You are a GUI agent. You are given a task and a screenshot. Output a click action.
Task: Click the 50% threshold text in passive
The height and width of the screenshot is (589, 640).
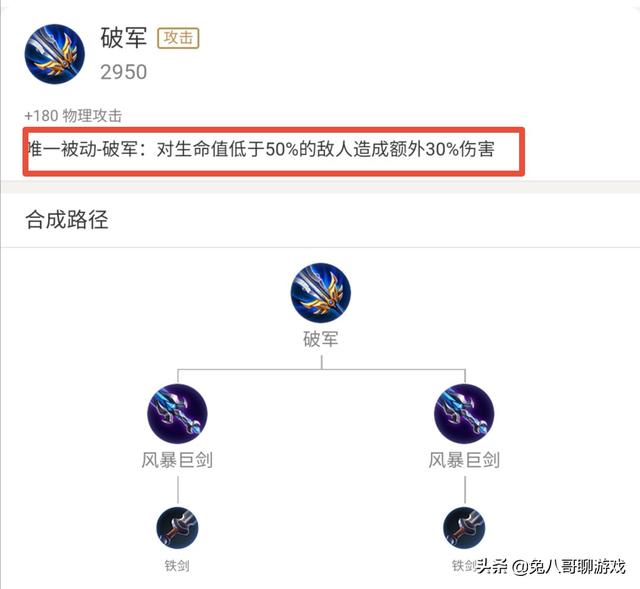pyautogui.click(x=282, y=149)
